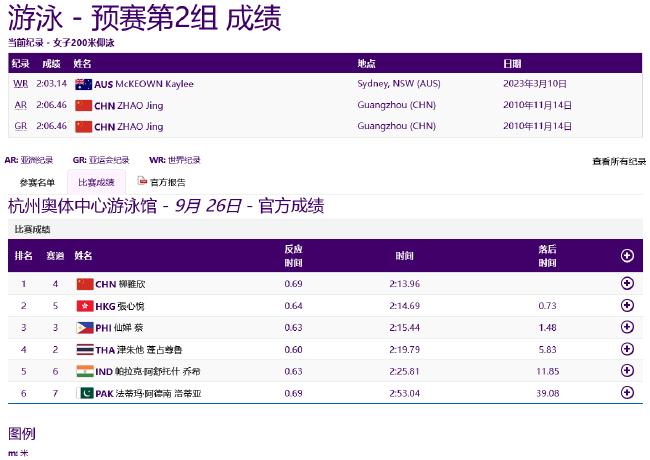
Task: Click the AR record abbreviation link
Action: coord(21,105)
